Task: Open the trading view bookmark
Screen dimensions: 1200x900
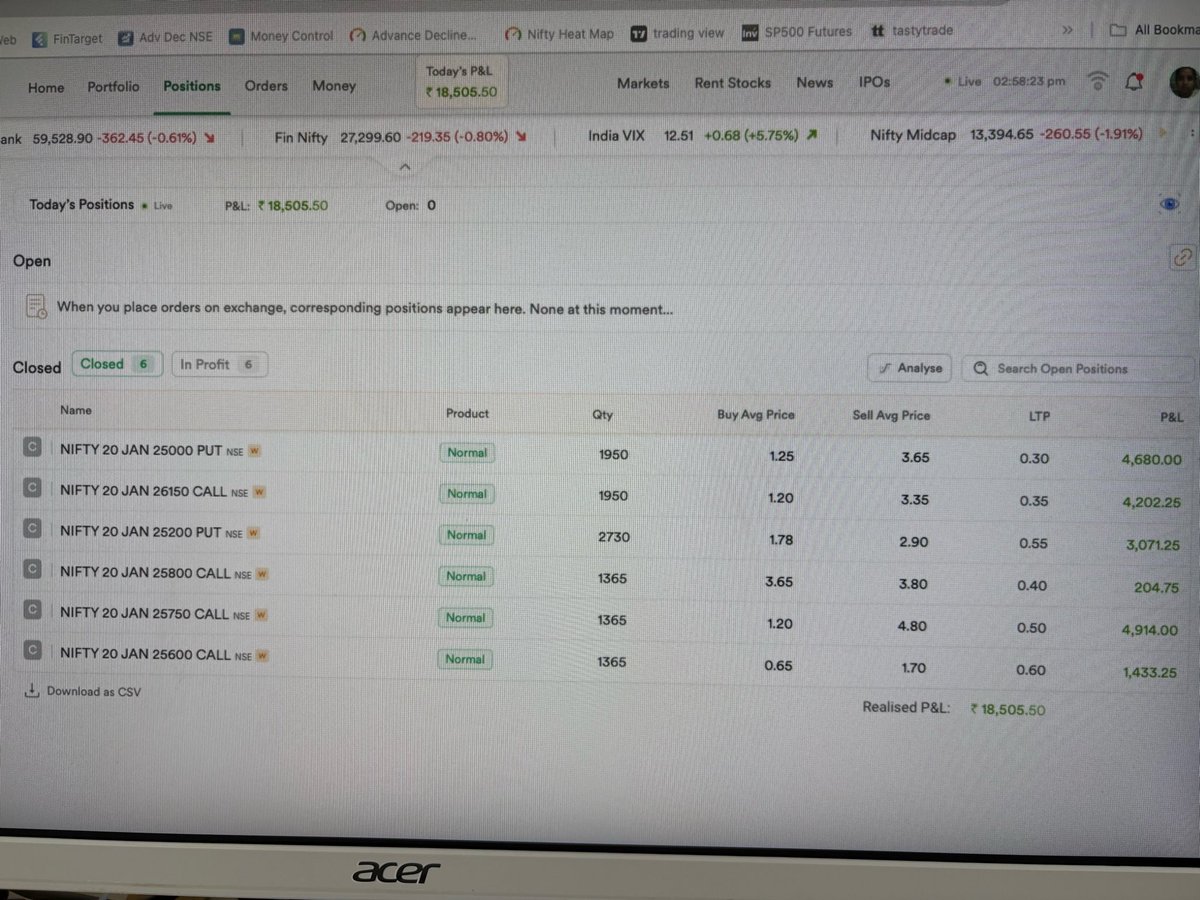Action: [678, 33]
